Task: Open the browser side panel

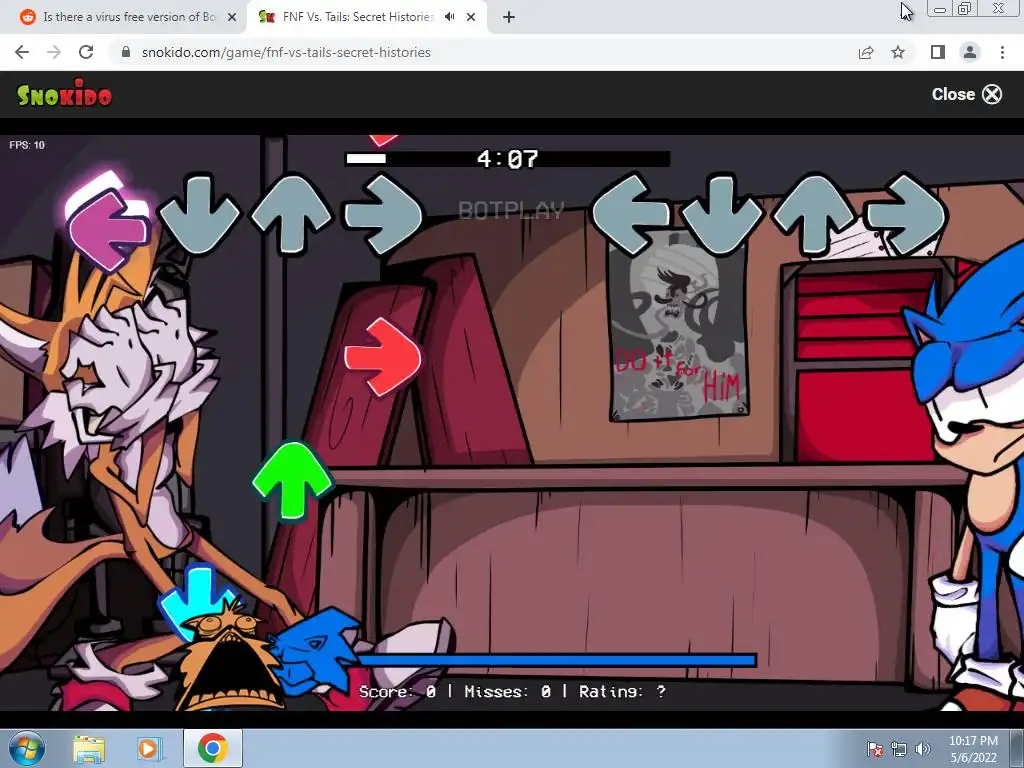Action: click(x=938, y=52)
